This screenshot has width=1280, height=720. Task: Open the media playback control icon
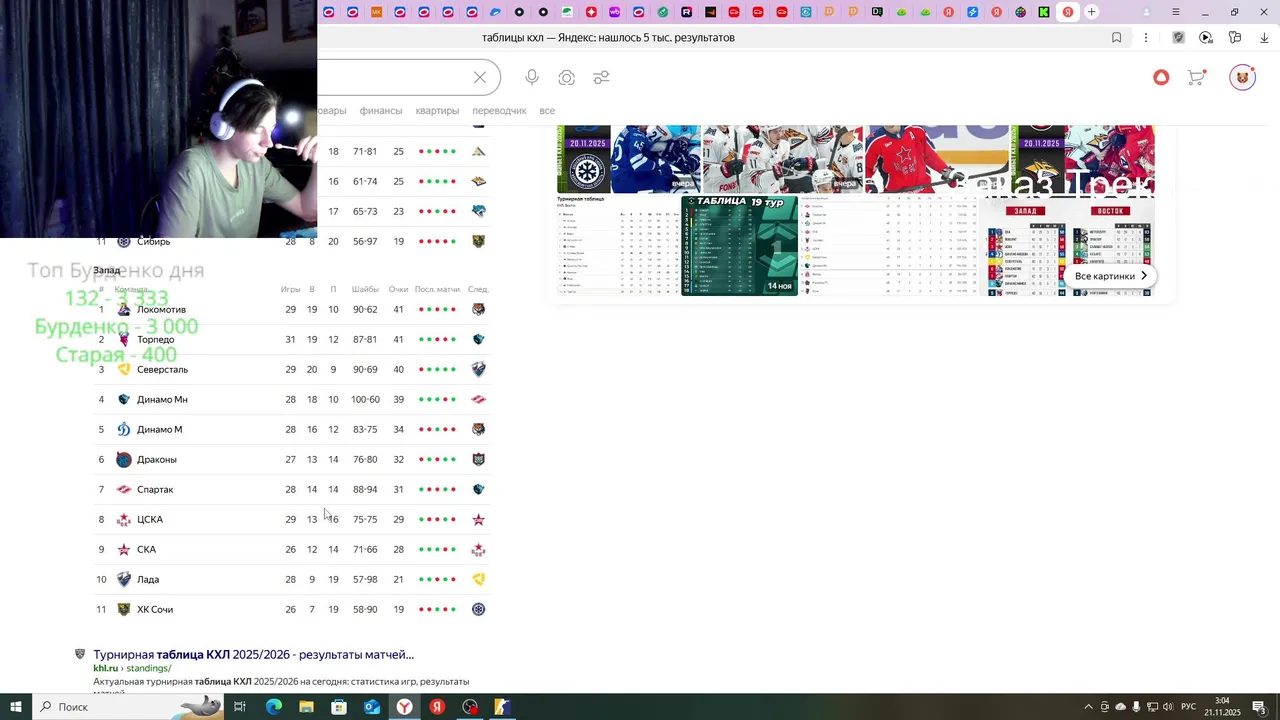1206,38
